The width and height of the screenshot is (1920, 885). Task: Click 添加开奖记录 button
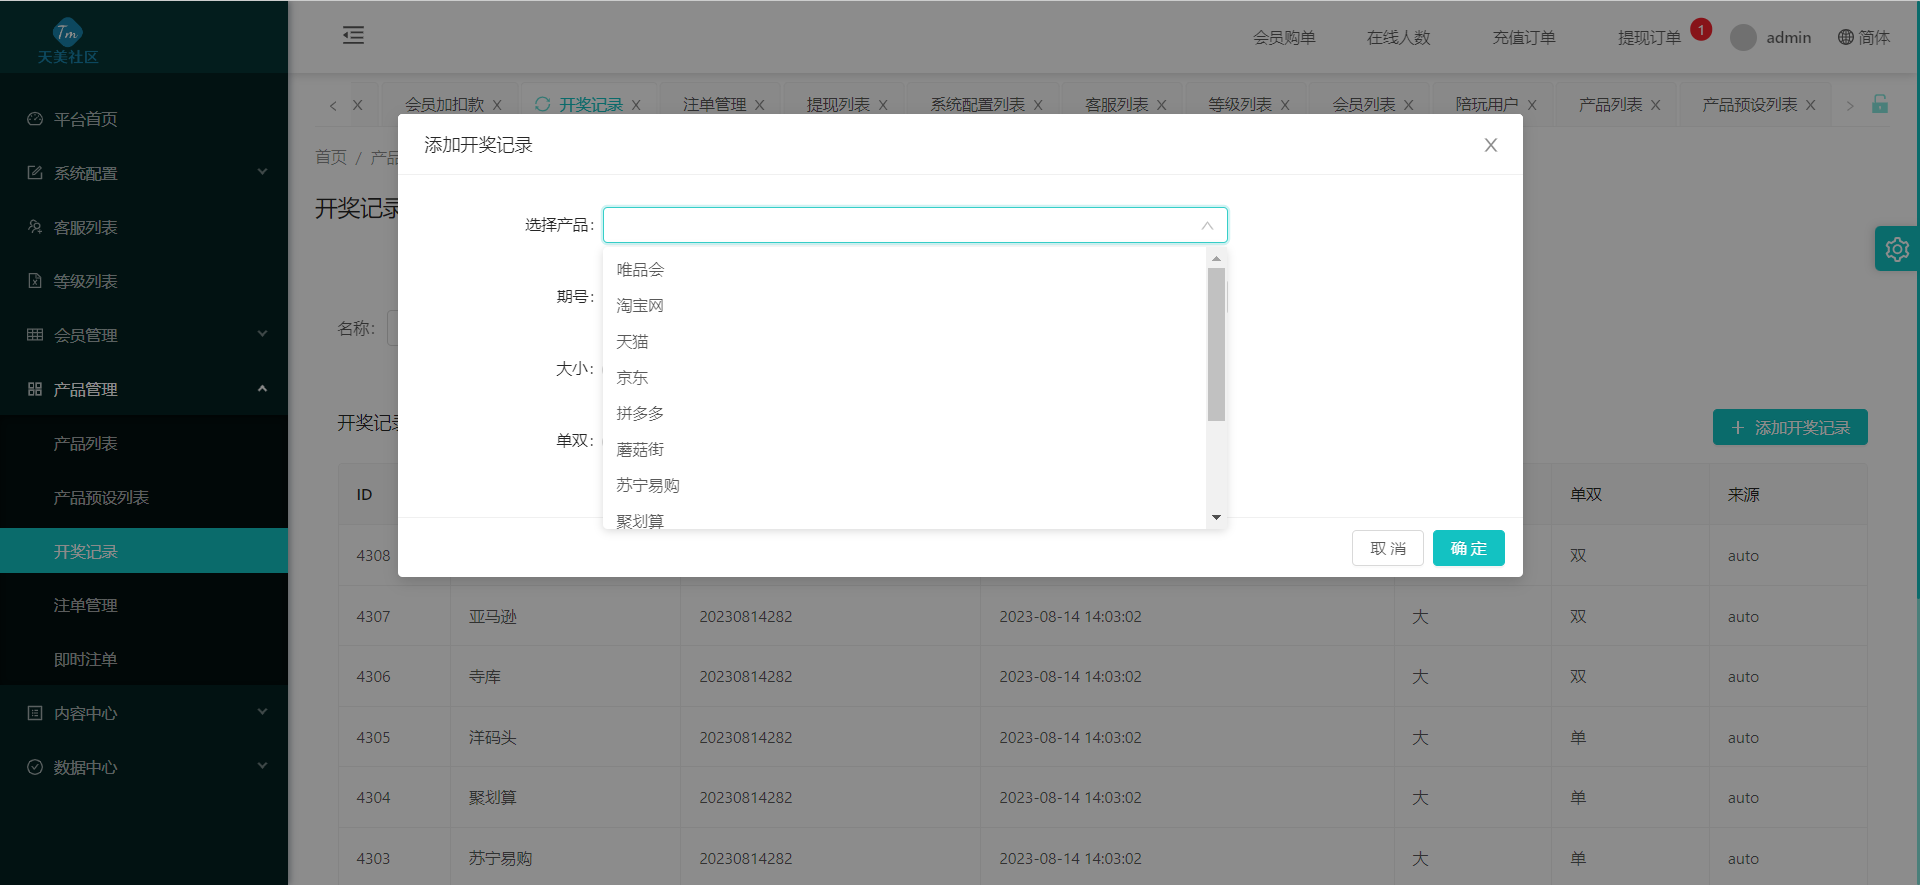point(1790,428)
